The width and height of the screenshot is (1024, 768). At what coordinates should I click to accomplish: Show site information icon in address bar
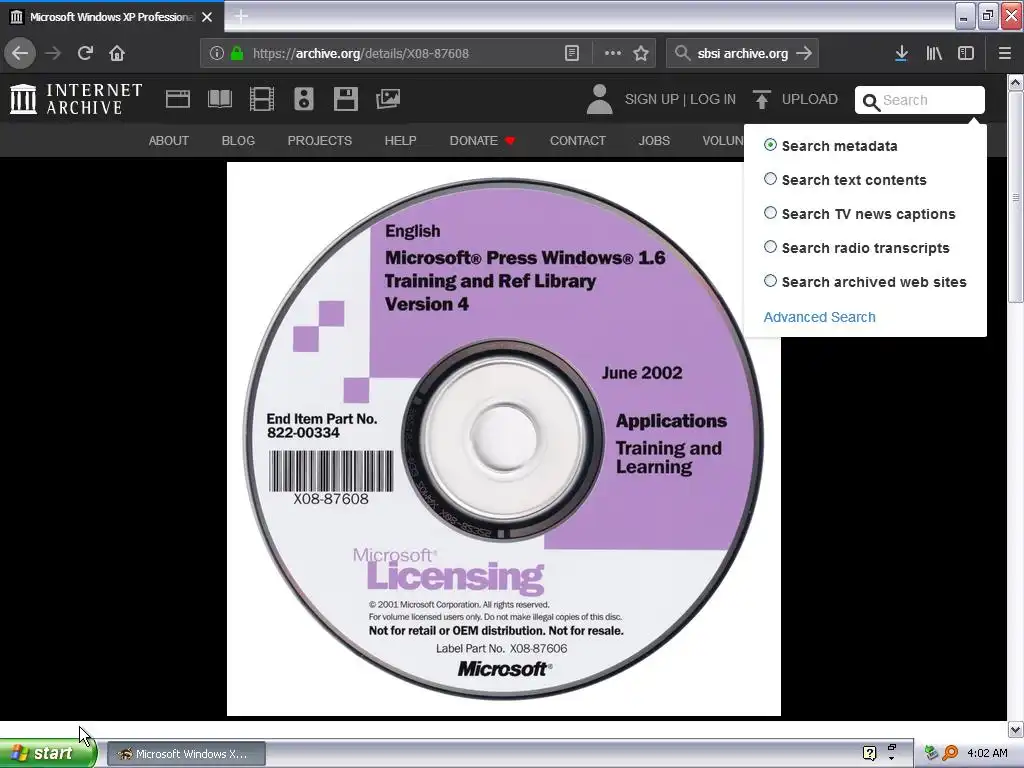[217, 54]
